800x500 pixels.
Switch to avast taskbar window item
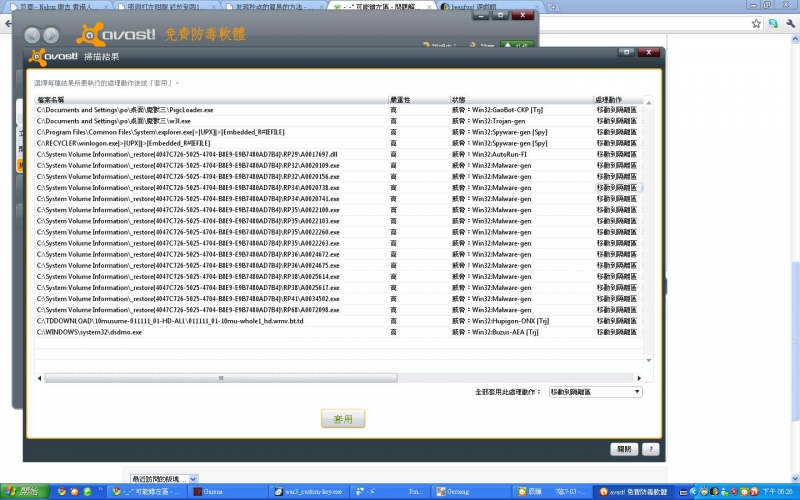click(x=635, y=492)
